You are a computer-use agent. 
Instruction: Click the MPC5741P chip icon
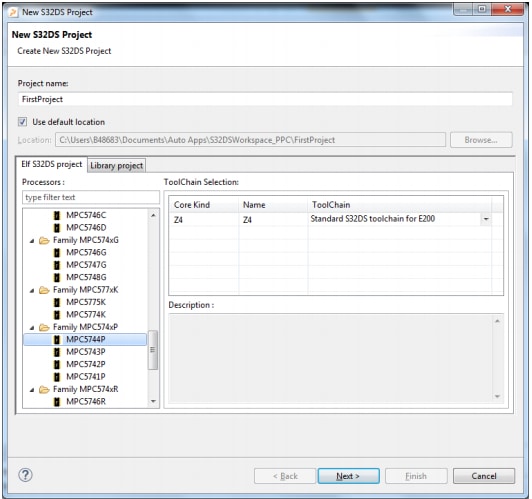click(x=57, y=377)
